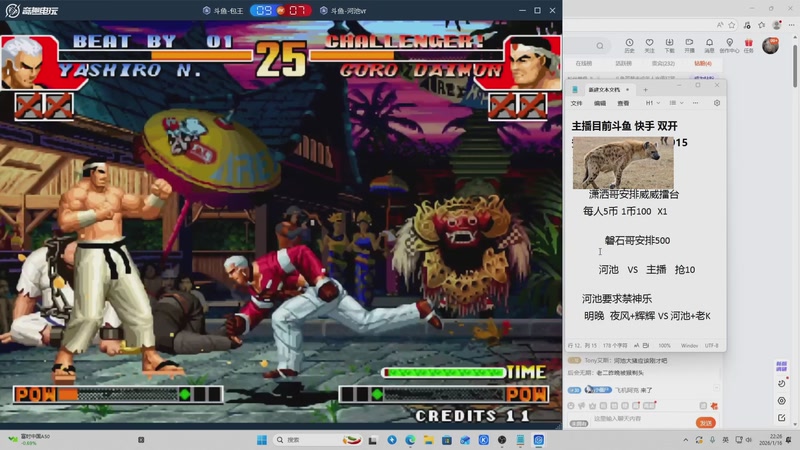
Task: Add a new Notepad tab with plus
Action: point(645,90)
